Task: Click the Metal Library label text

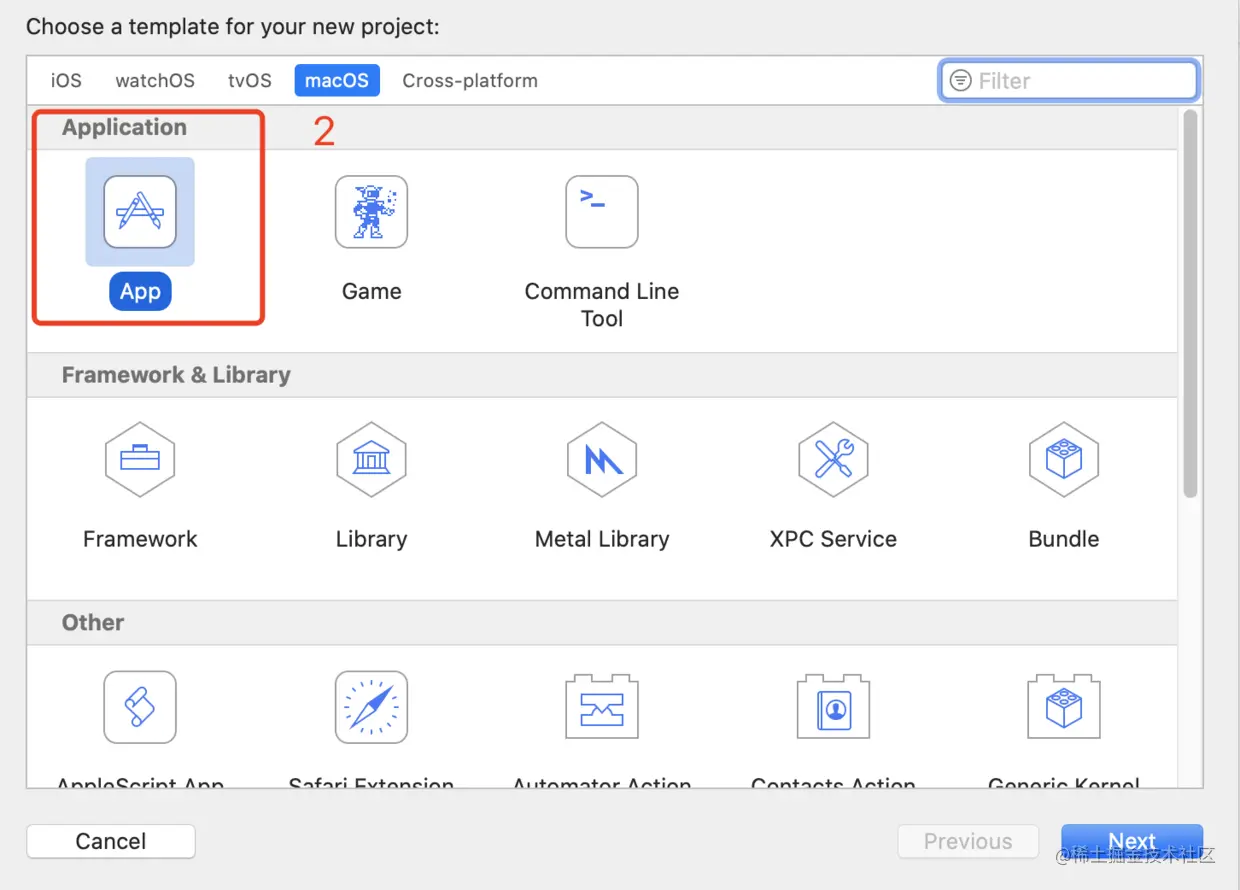Action: (602, 539)
